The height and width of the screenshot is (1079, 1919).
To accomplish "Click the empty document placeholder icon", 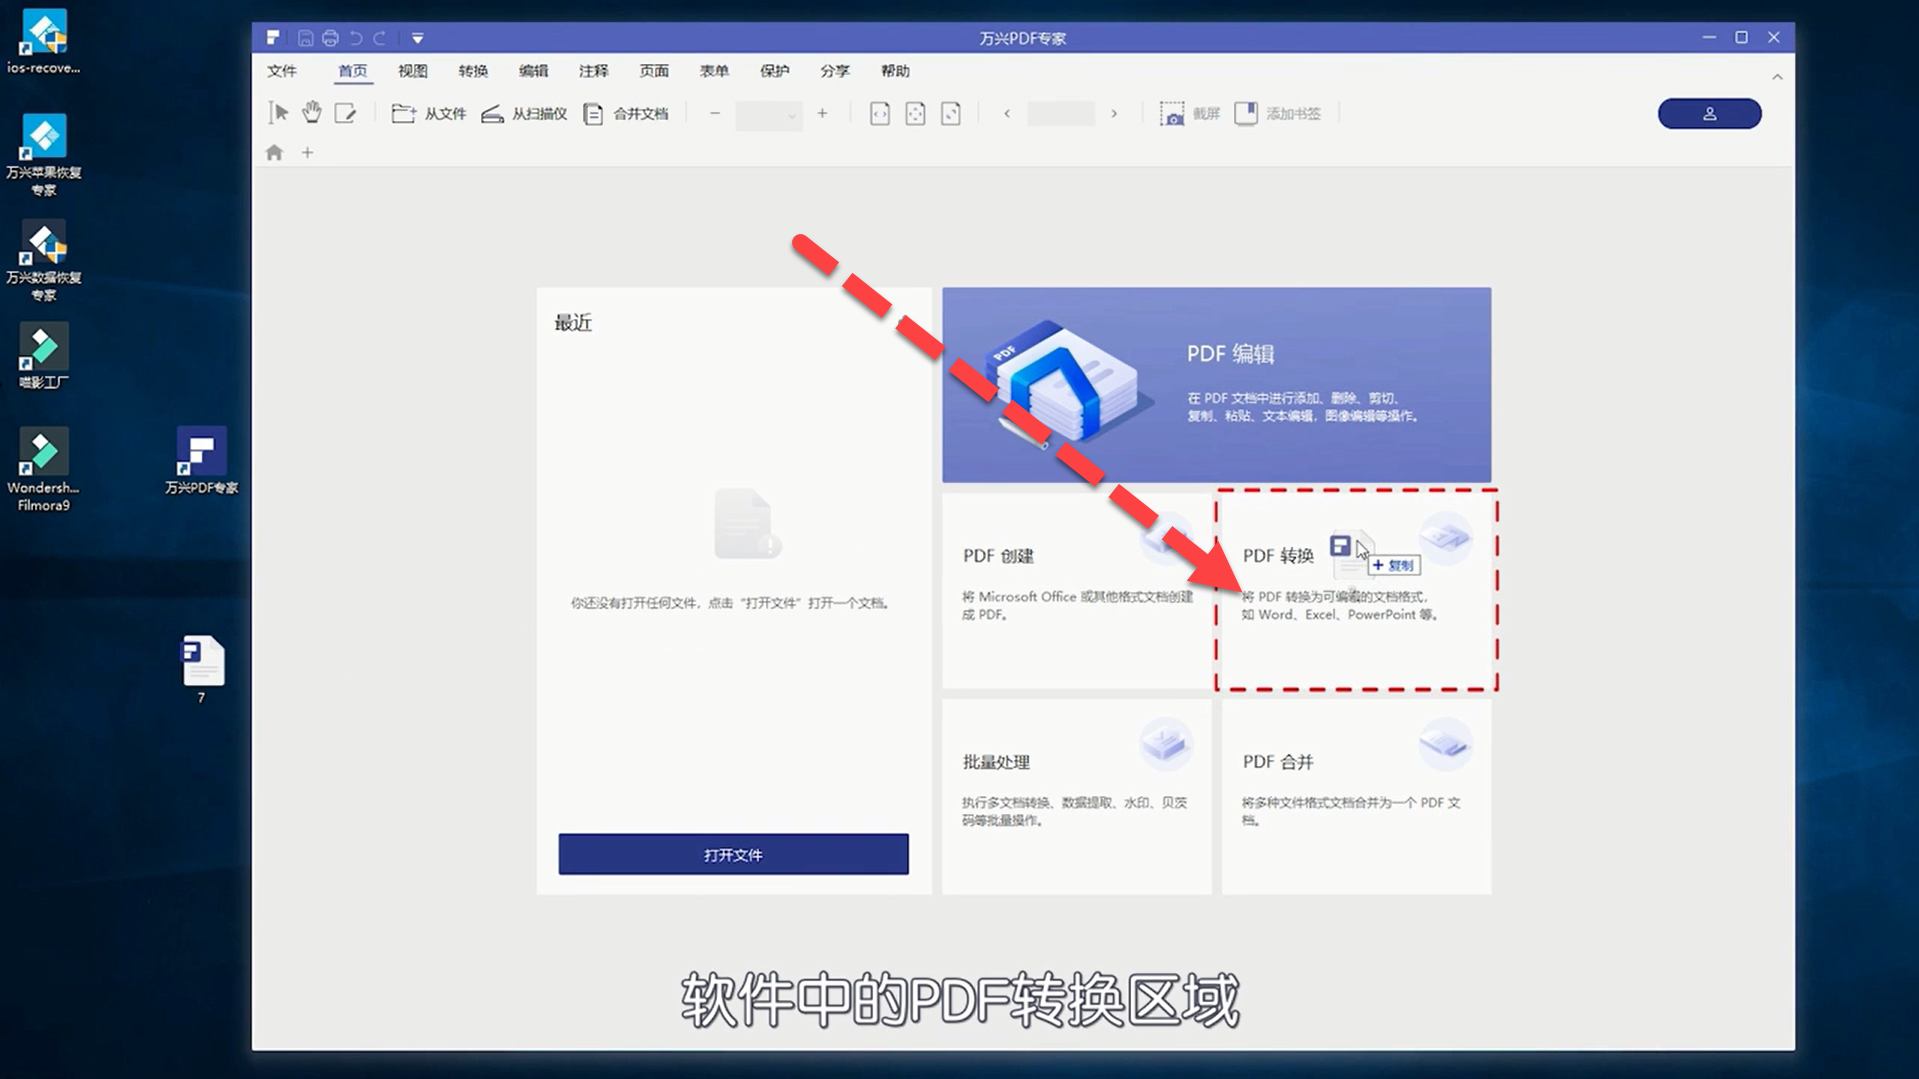I will pyautogui.click(x=746, y=524).
